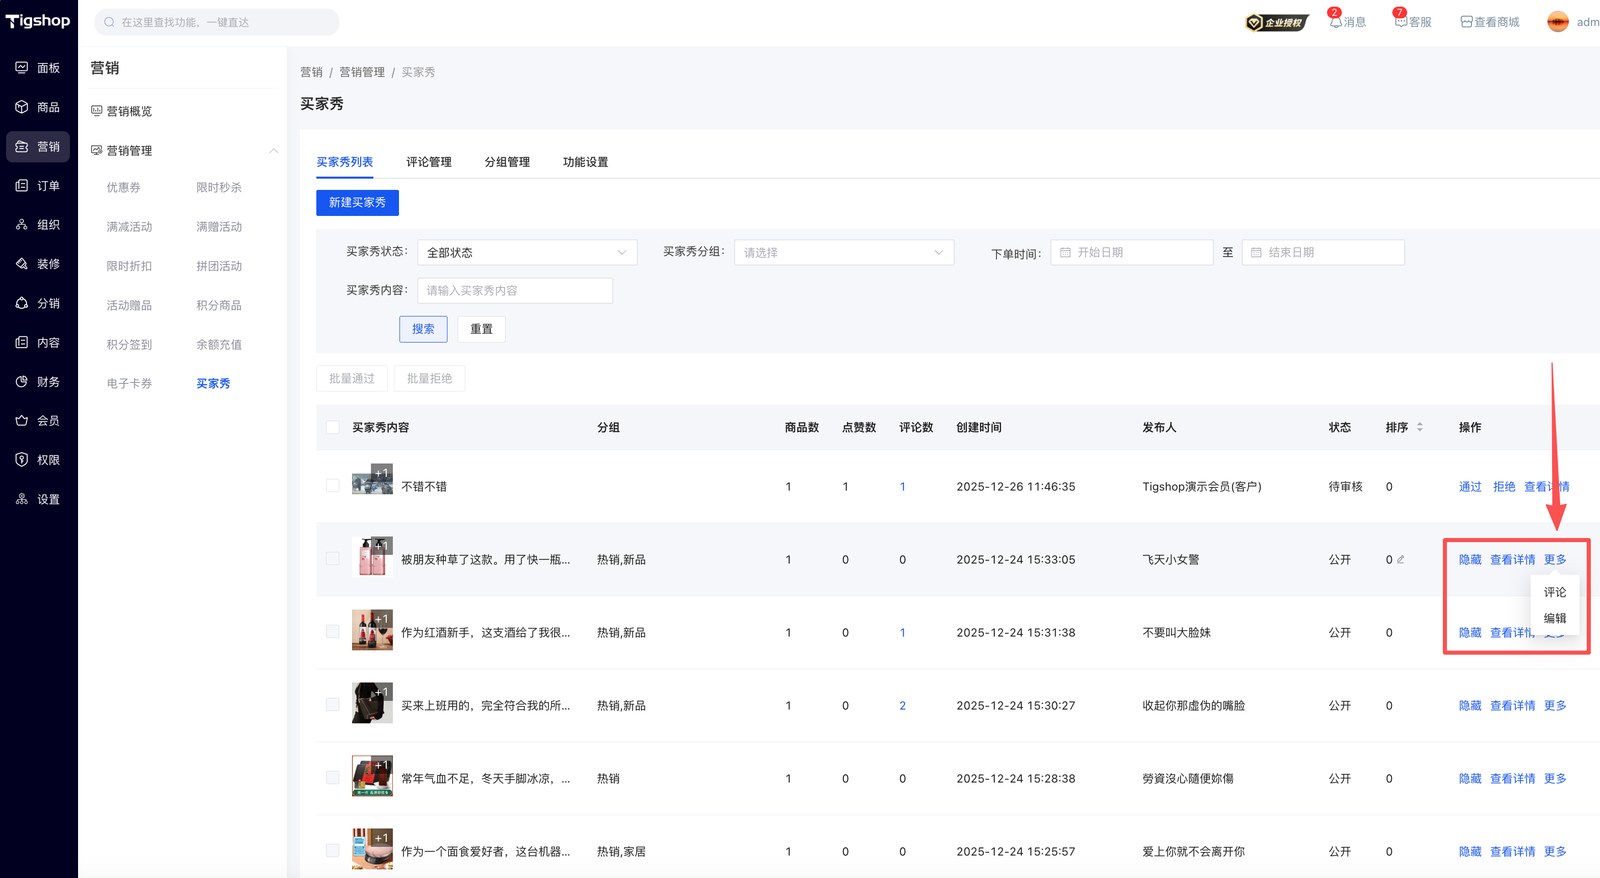
Task: Click the 面板 dashboard icon in sidebar
Action: coord(22,68)
